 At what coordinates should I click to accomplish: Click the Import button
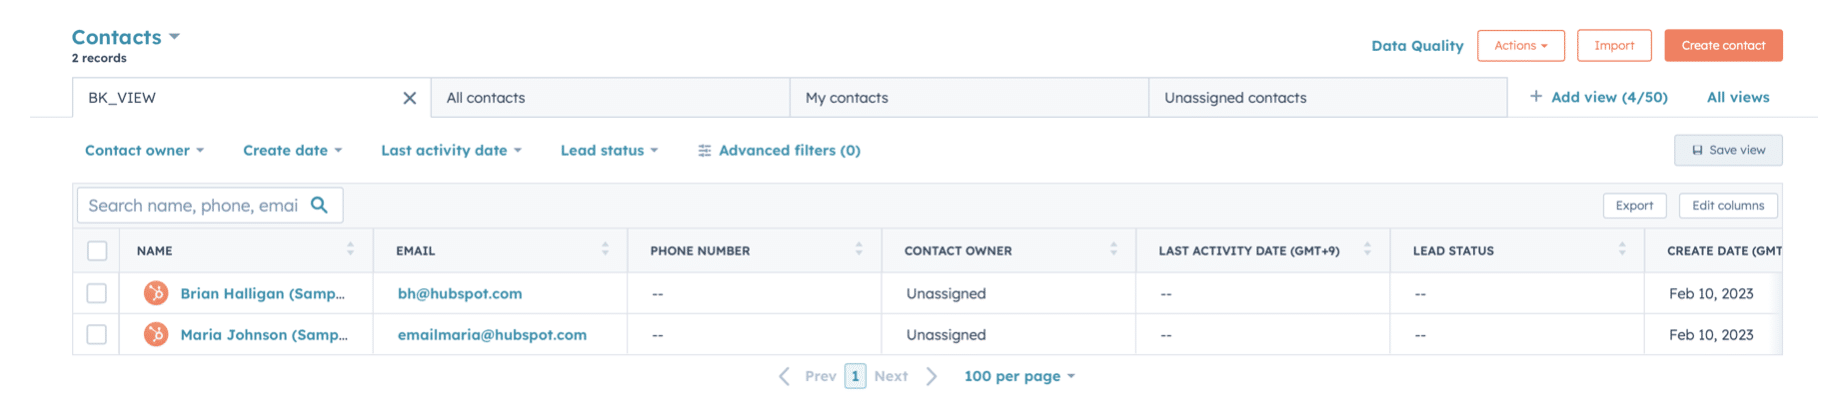pos(1614,45)
